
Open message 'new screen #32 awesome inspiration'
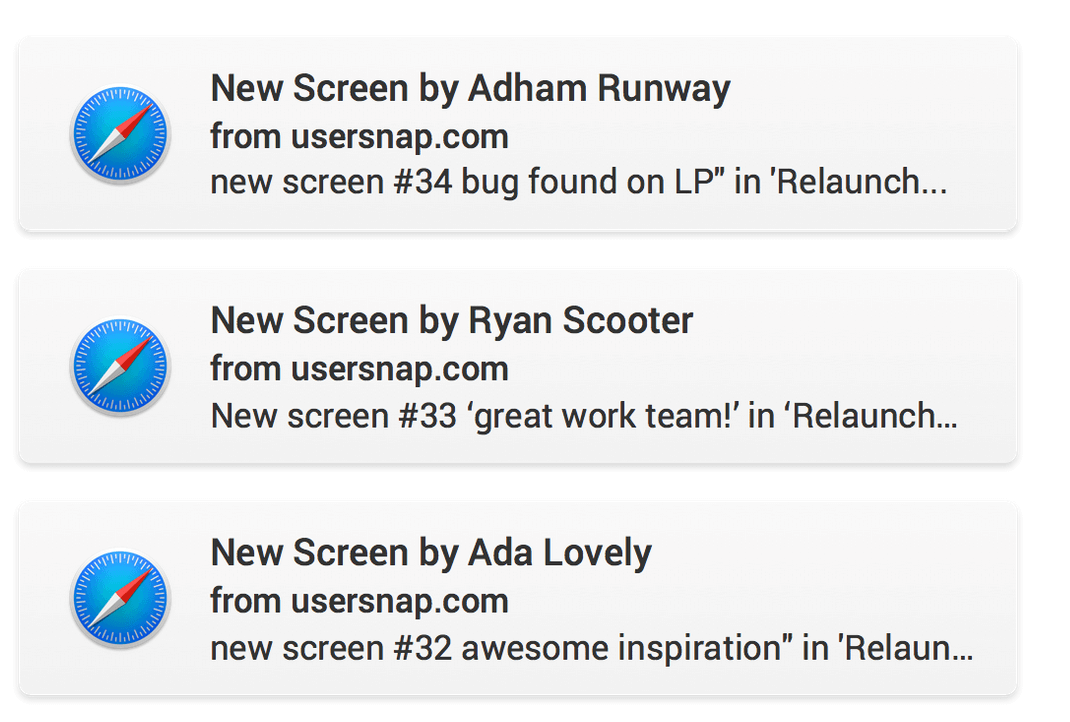coord(592,648)
